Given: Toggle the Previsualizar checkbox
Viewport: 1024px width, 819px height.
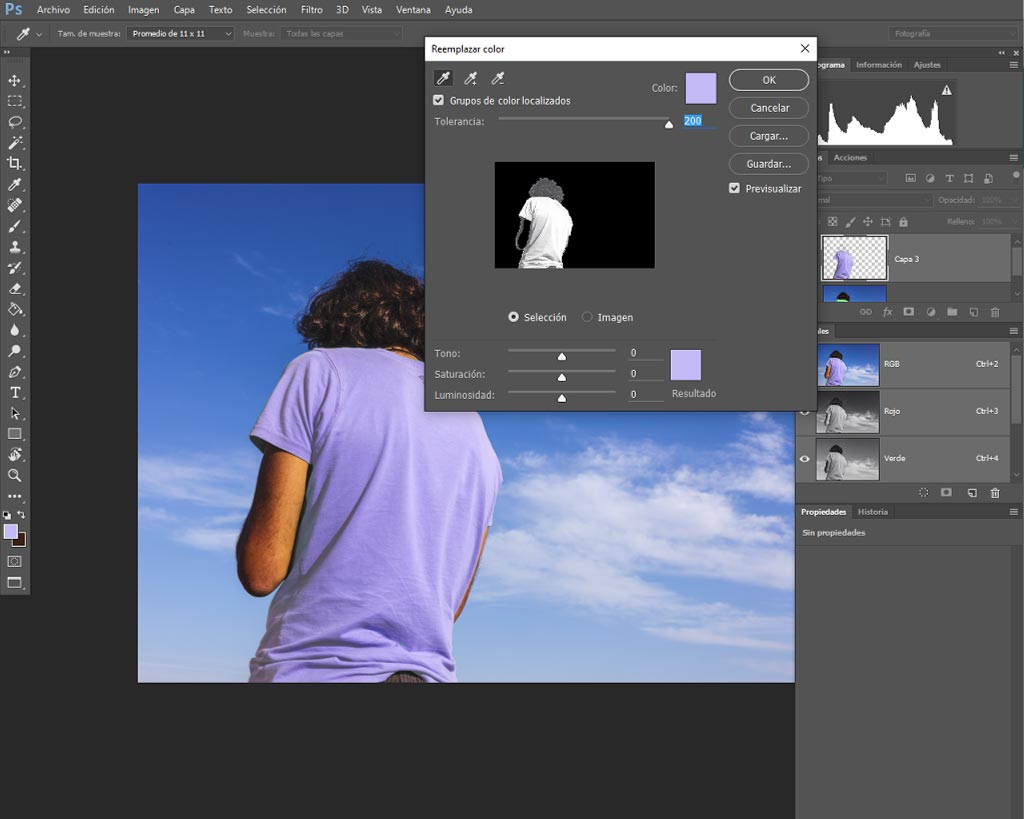Looking at the screenshot, I should 734,188.
